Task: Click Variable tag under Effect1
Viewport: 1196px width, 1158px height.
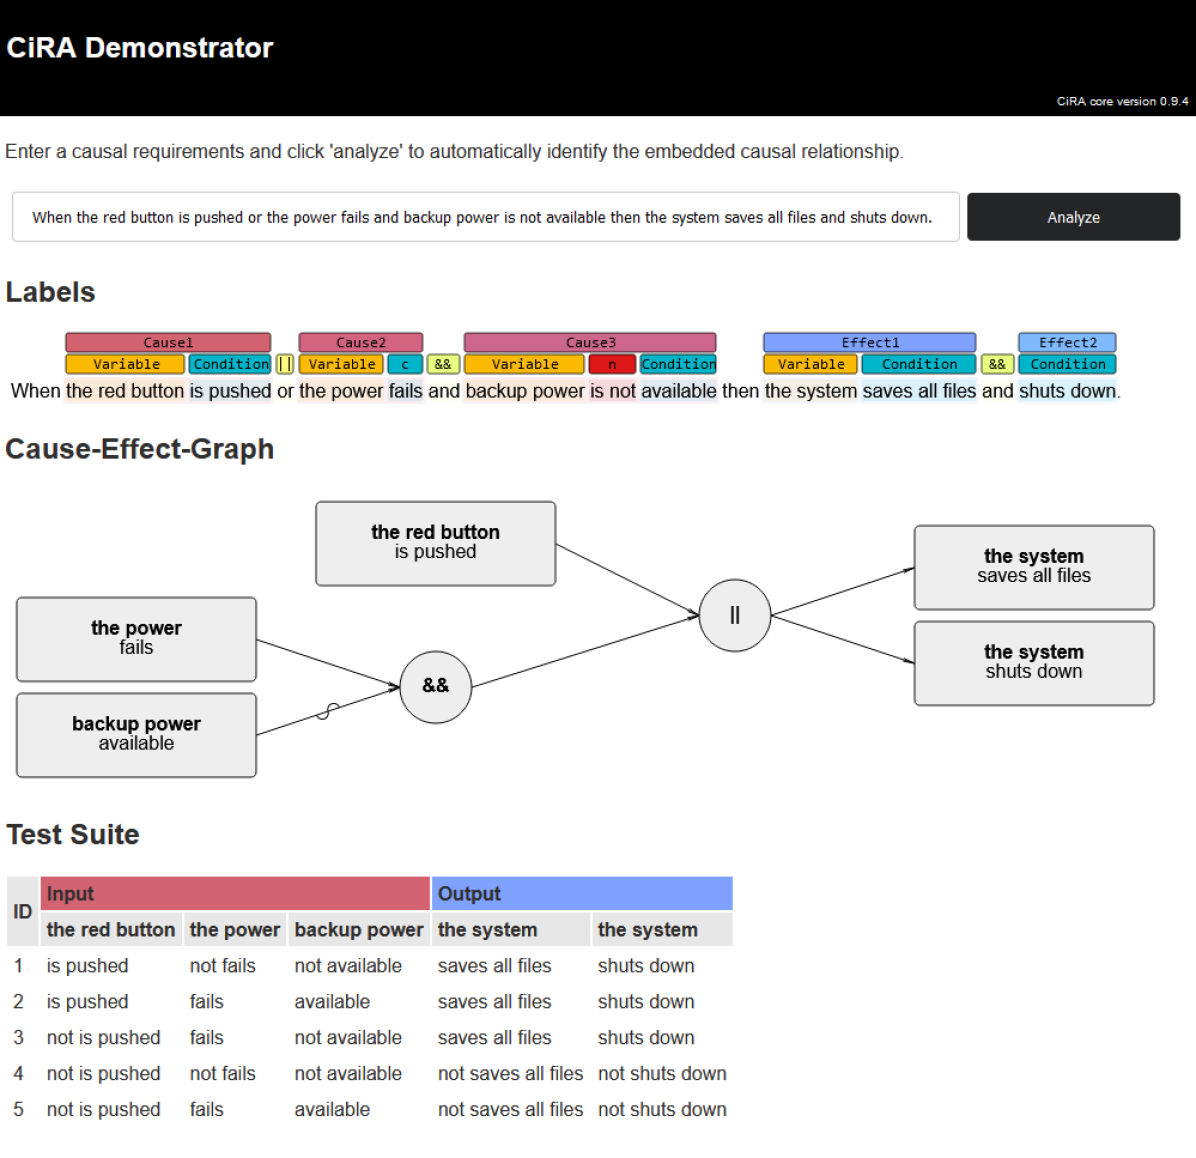Action: tap(811, 364)
